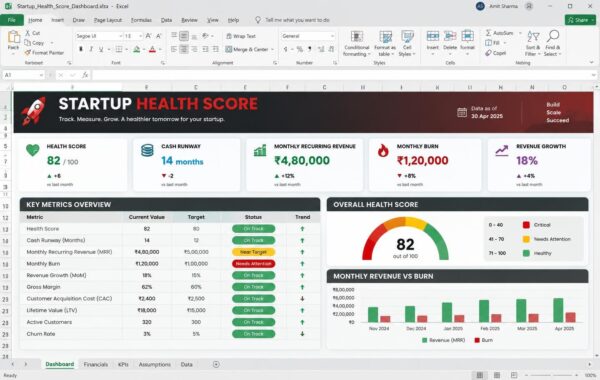The image size is (600, 380).
Task: Collapse the ribbon with the chevron
Action: tap(592, 62)
